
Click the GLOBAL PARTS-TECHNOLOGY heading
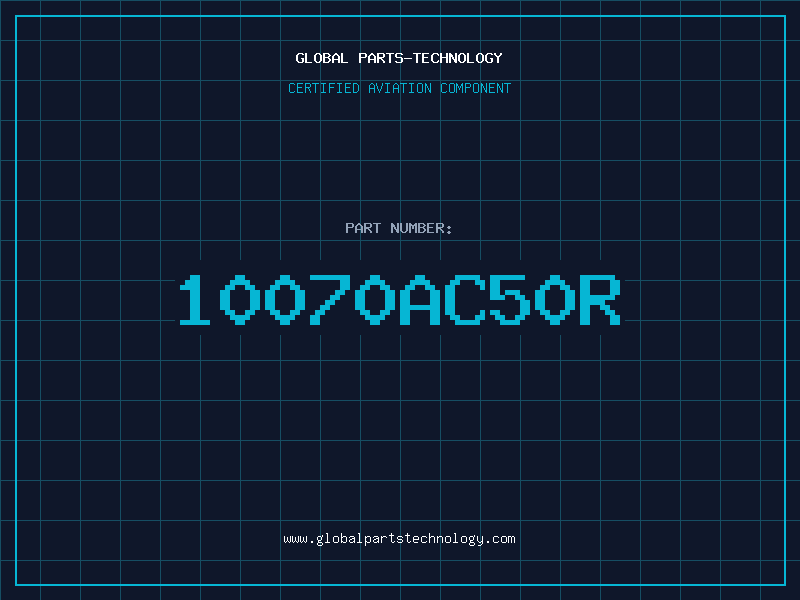point(399,58)
